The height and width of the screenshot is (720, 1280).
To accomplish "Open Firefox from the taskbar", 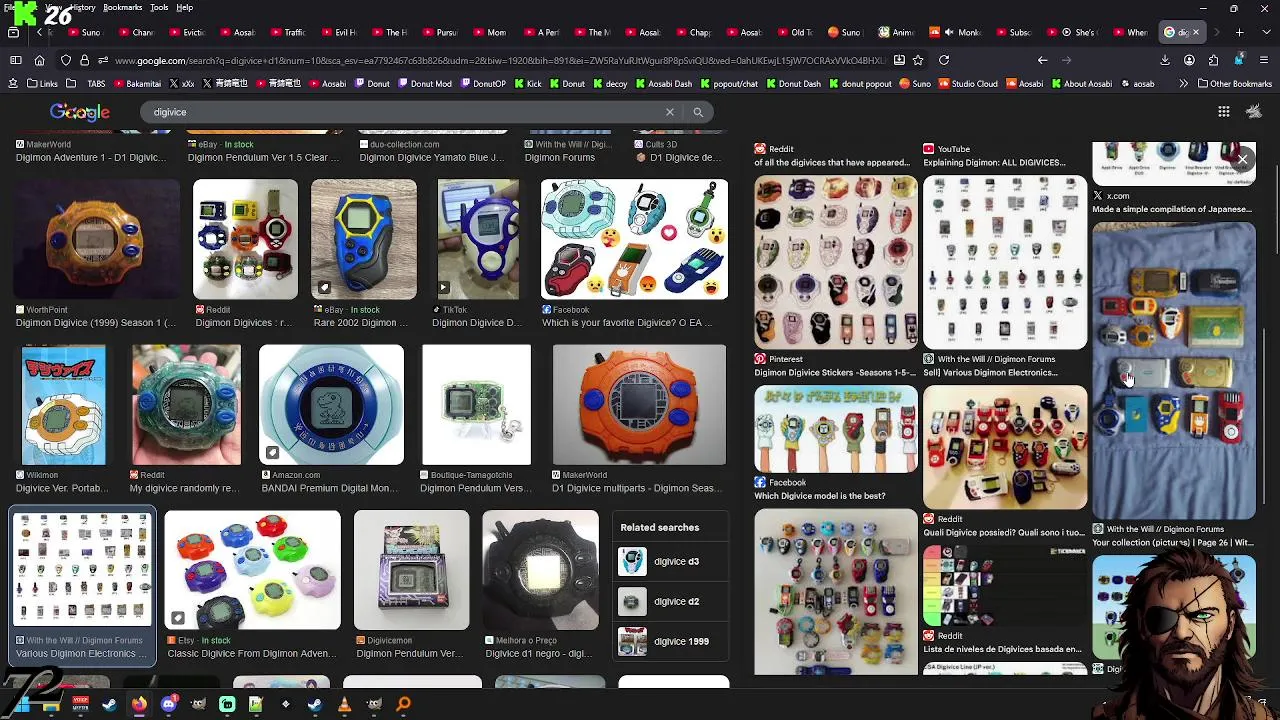I will tap(139, 705).
